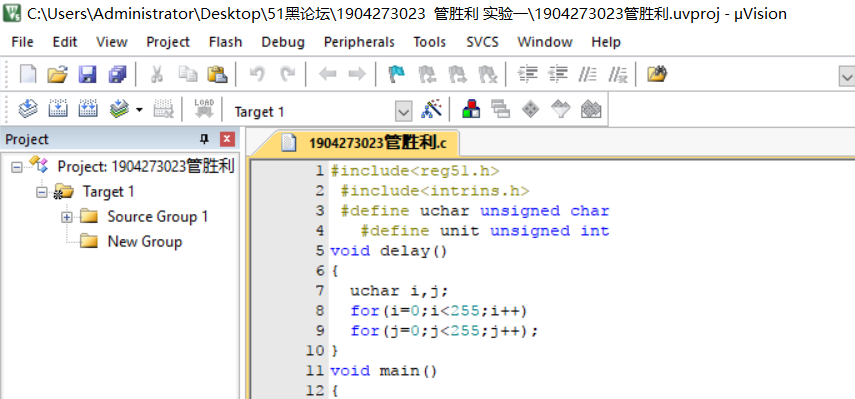Navigate backwards with the left arrow icon
This screenshot has height=399, width=855.
(x=327, y=74)
